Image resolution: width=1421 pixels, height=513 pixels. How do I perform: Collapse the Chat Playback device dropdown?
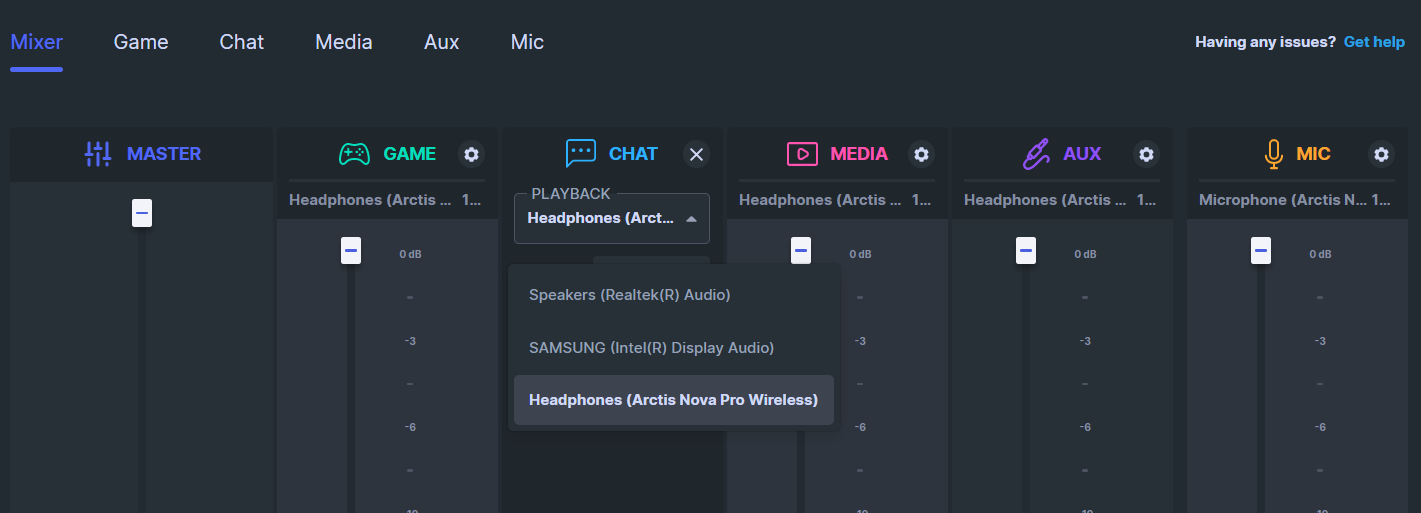(691, 219)
